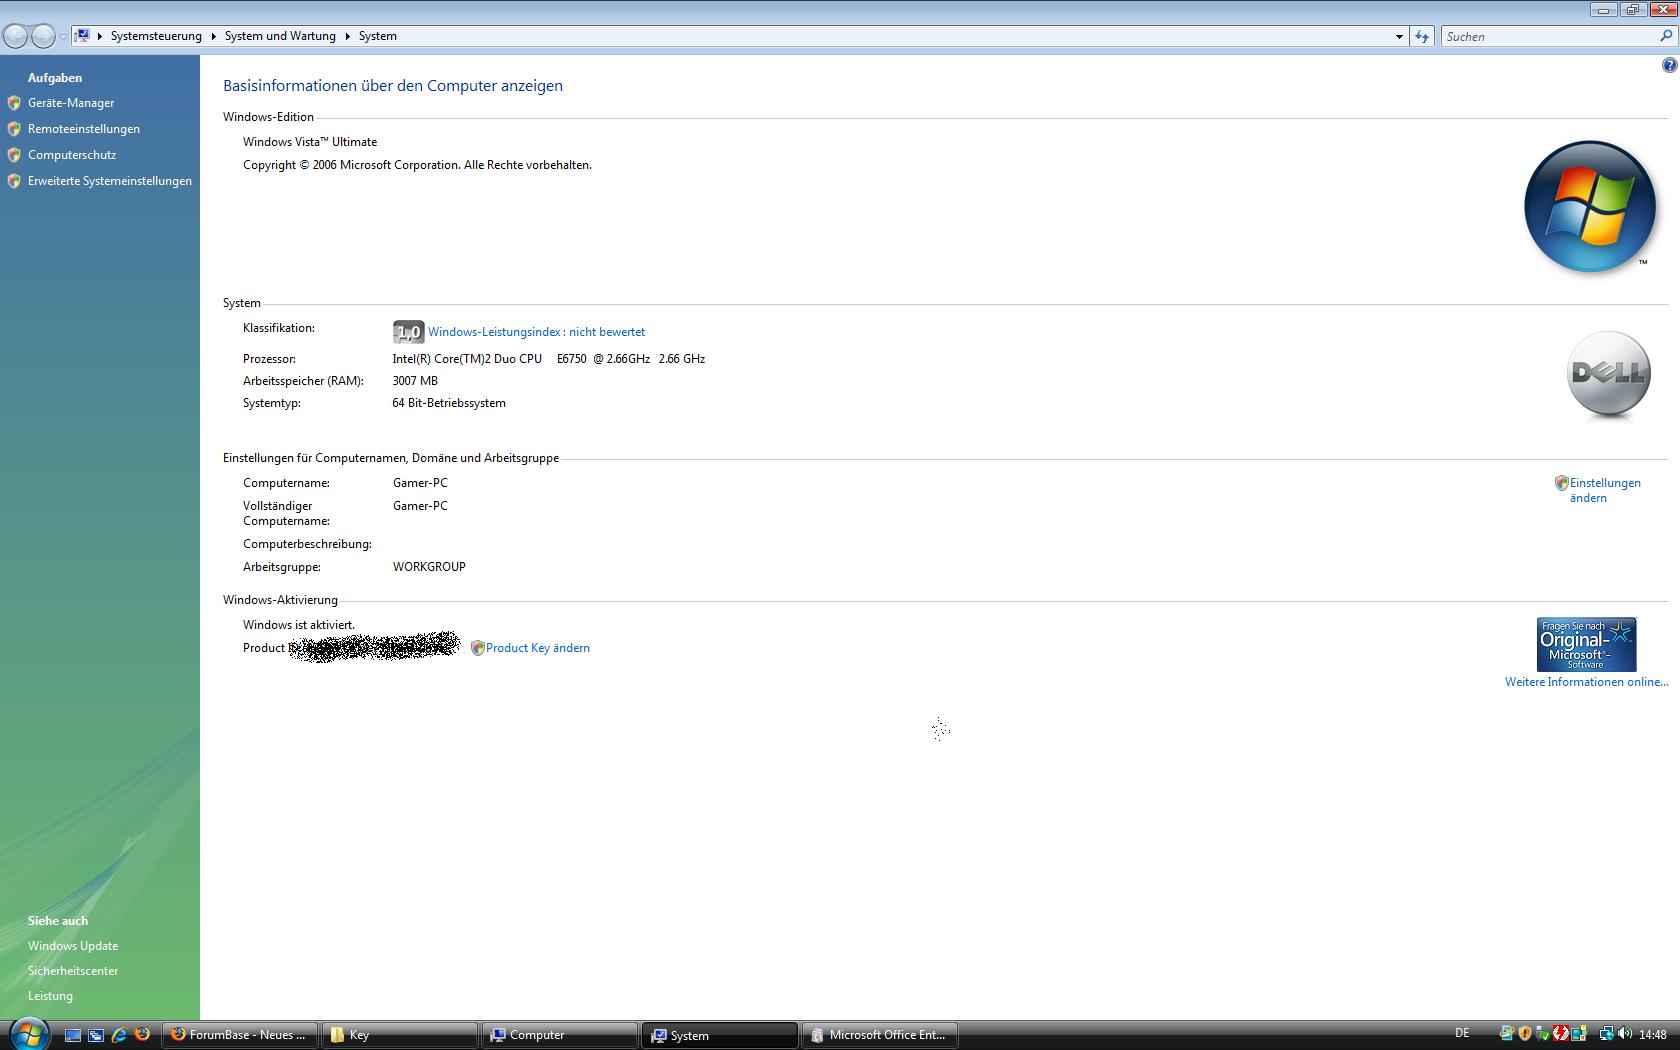Click the first tray icon after DE

[1507, 1034]
